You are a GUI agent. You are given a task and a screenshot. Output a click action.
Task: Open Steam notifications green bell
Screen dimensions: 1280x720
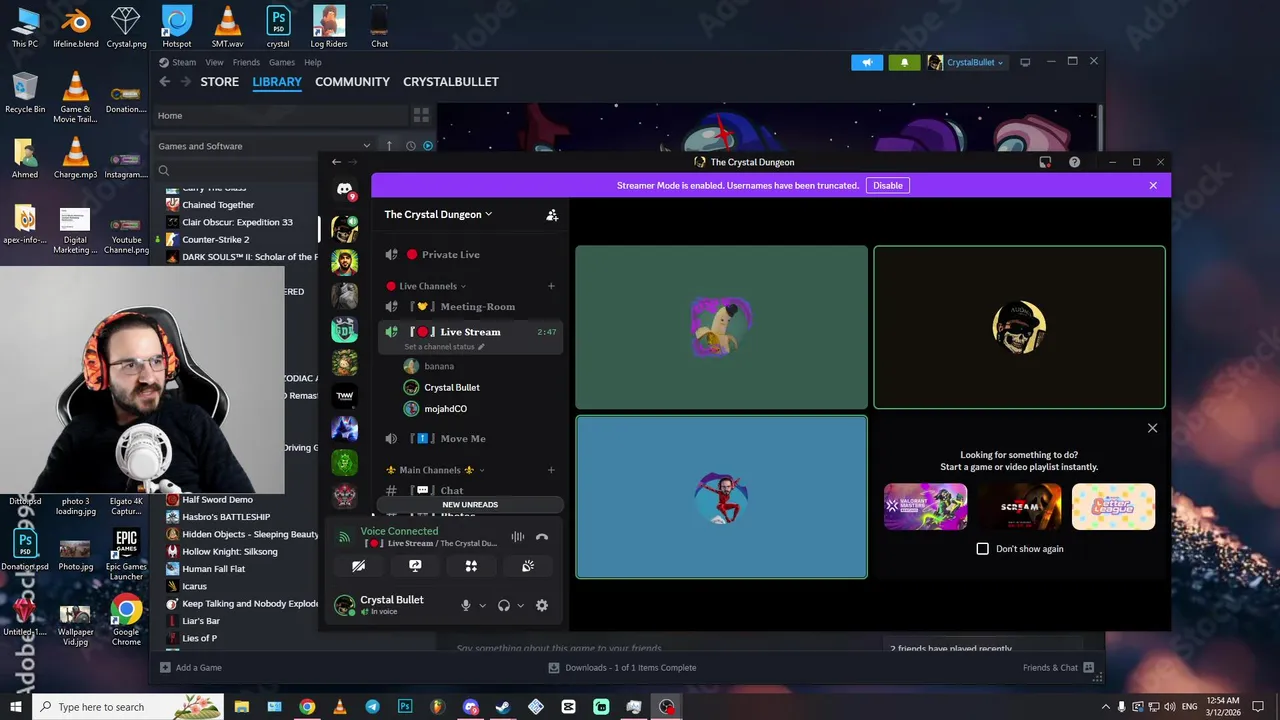click(905, 62)
